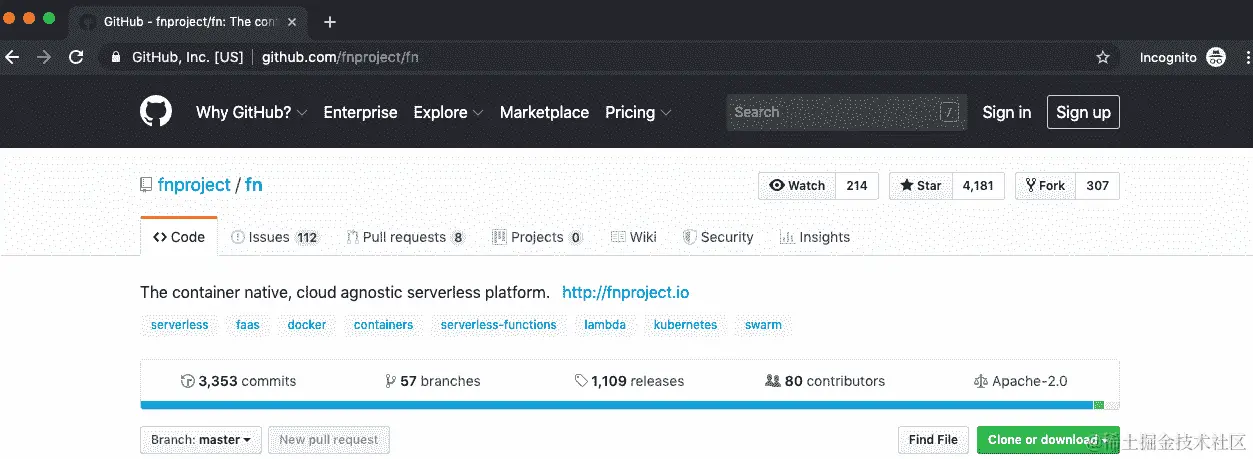View the 214 watchers count
The height and width of the screenshot is (459, 1253).
pyautogui.click(x=856, y=185)
